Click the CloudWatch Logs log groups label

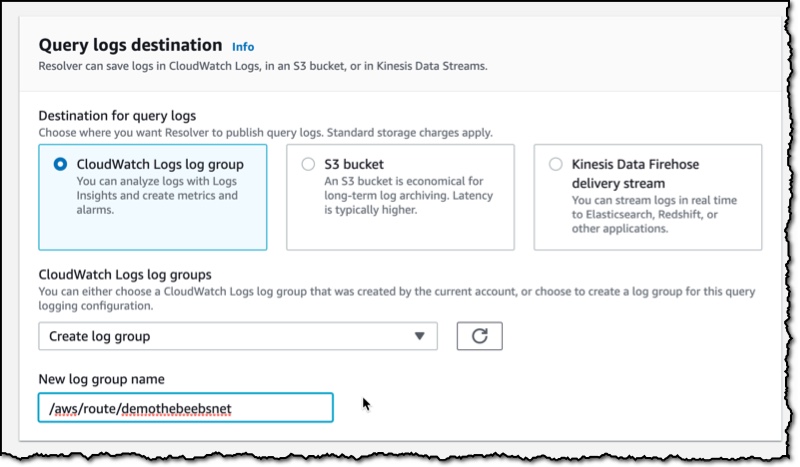125,275
